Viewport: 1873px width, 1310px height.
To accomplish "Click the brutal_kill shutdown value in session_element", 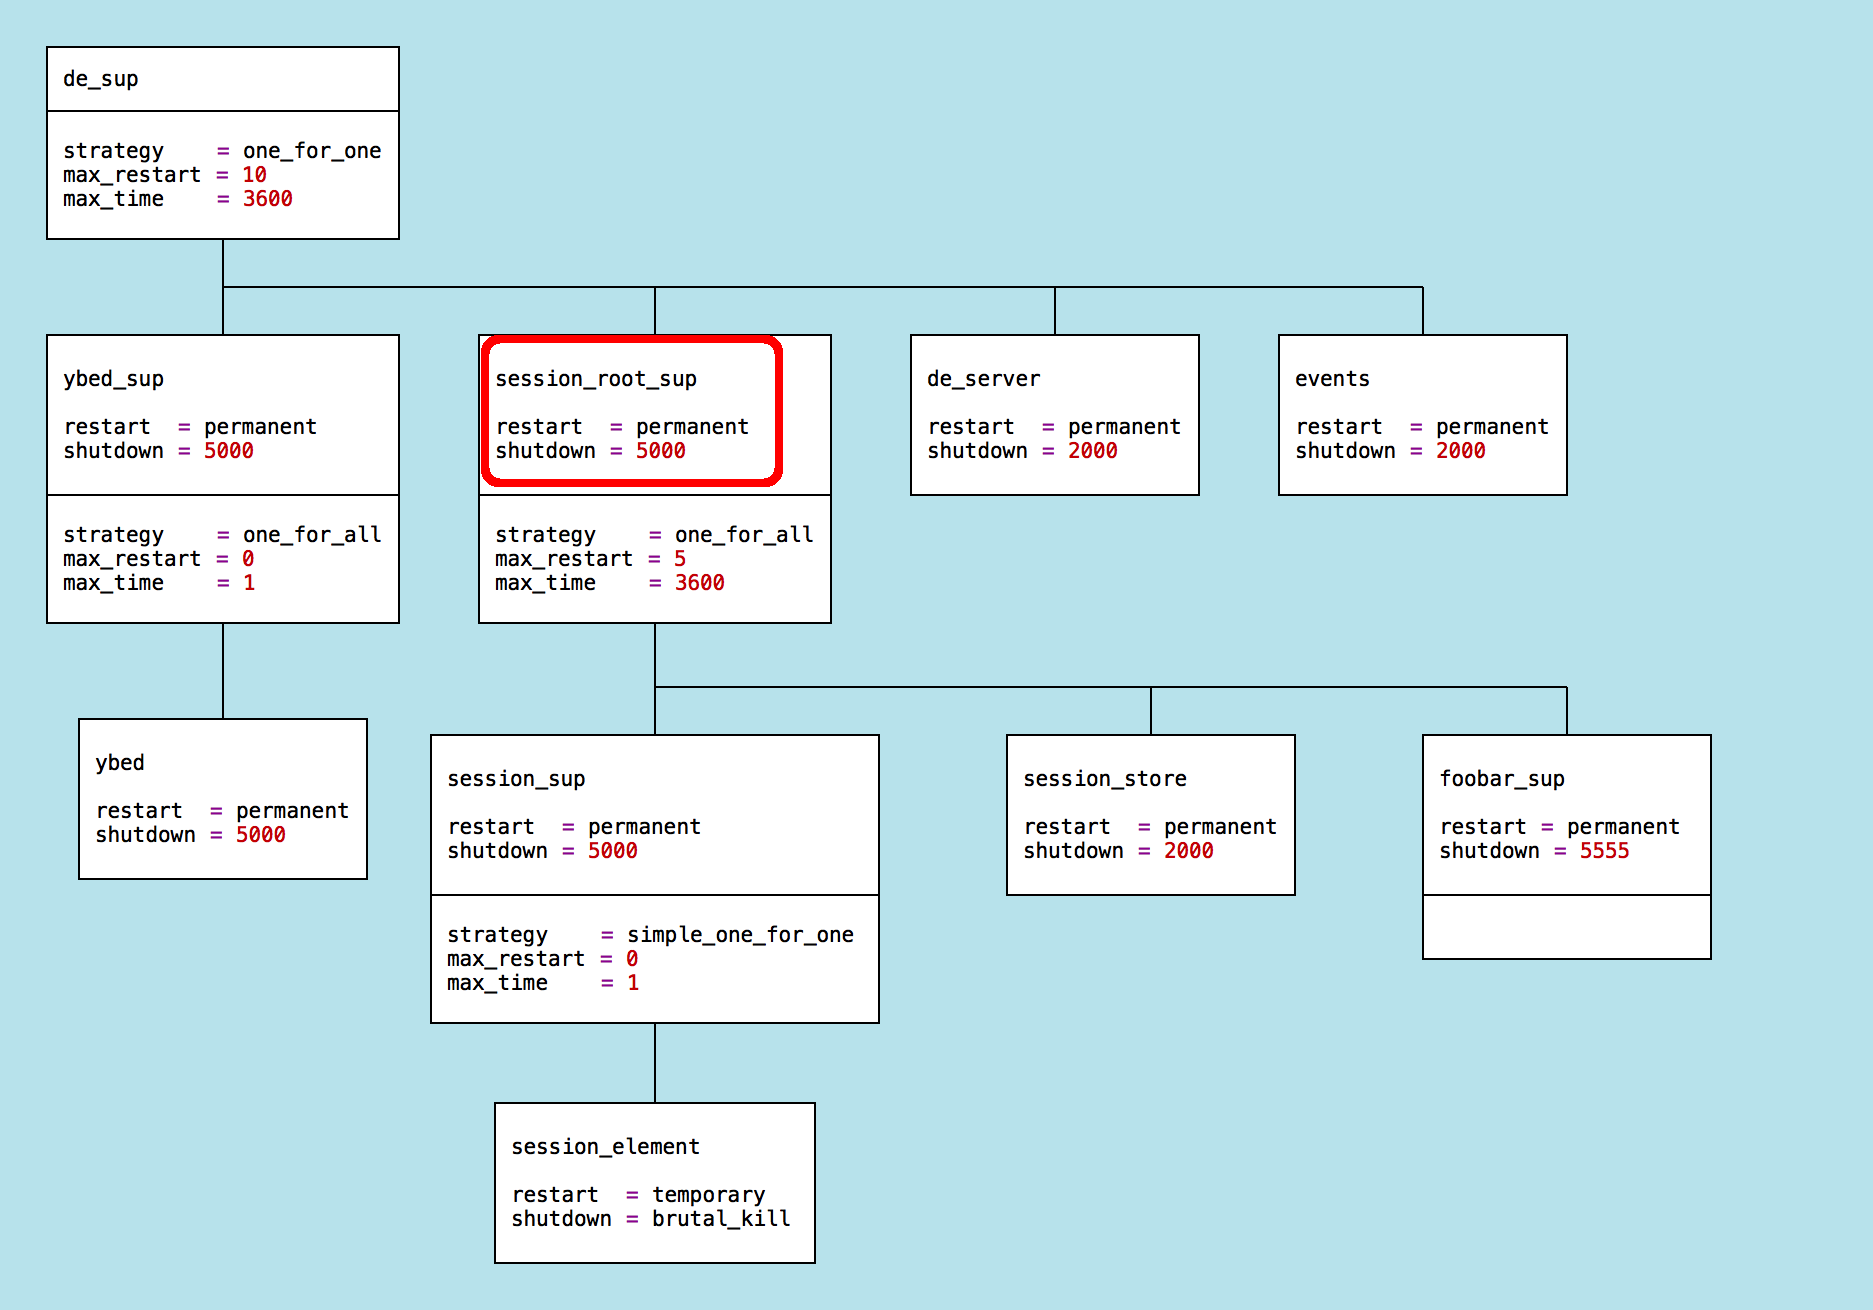I will tap(722, 1219).
